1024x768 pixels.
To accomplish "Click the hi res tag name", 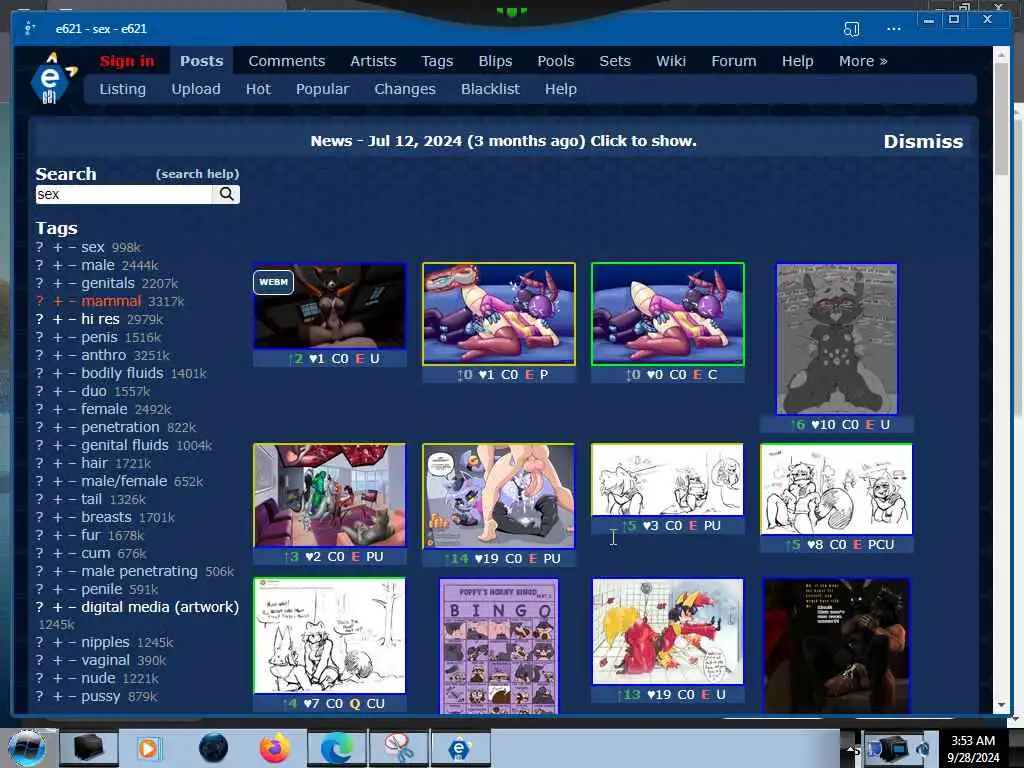I will point(101,319).
